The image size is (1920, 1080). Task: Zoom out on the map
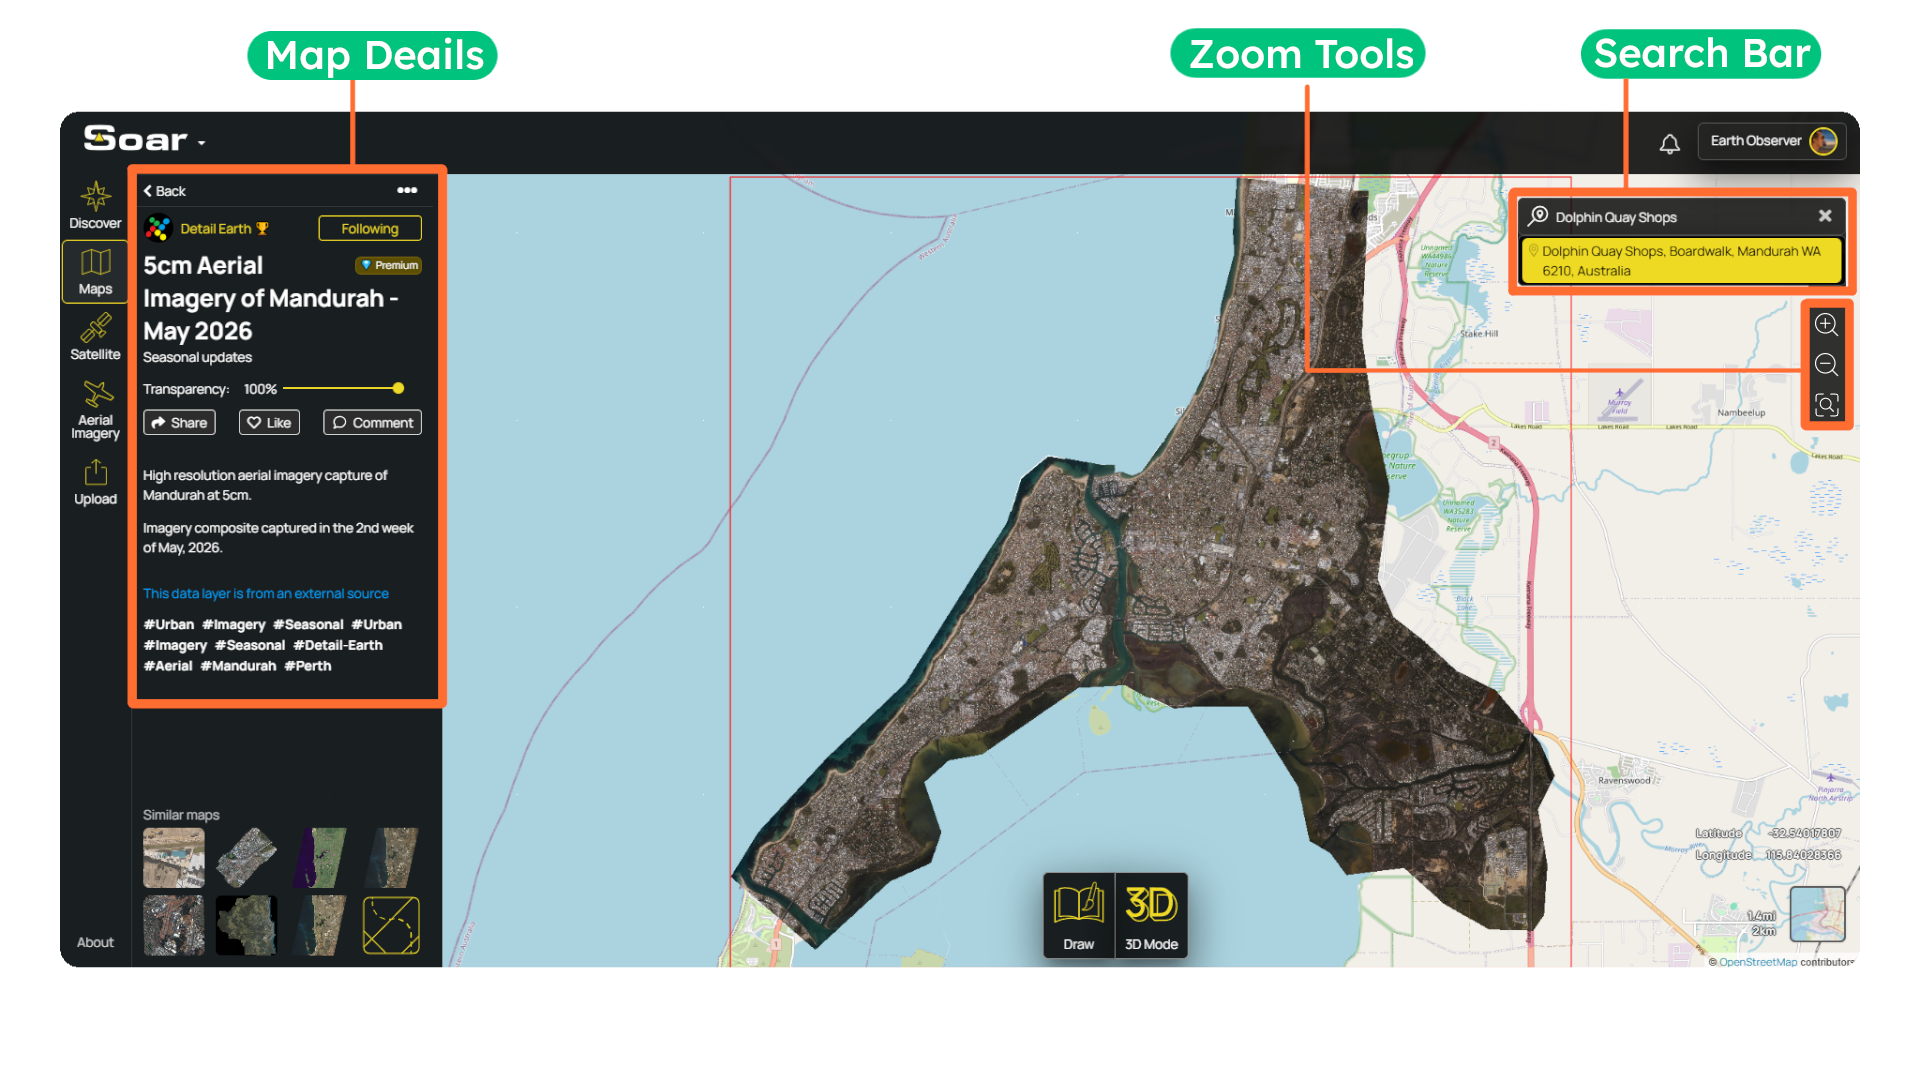click(x=1826, y=364)
